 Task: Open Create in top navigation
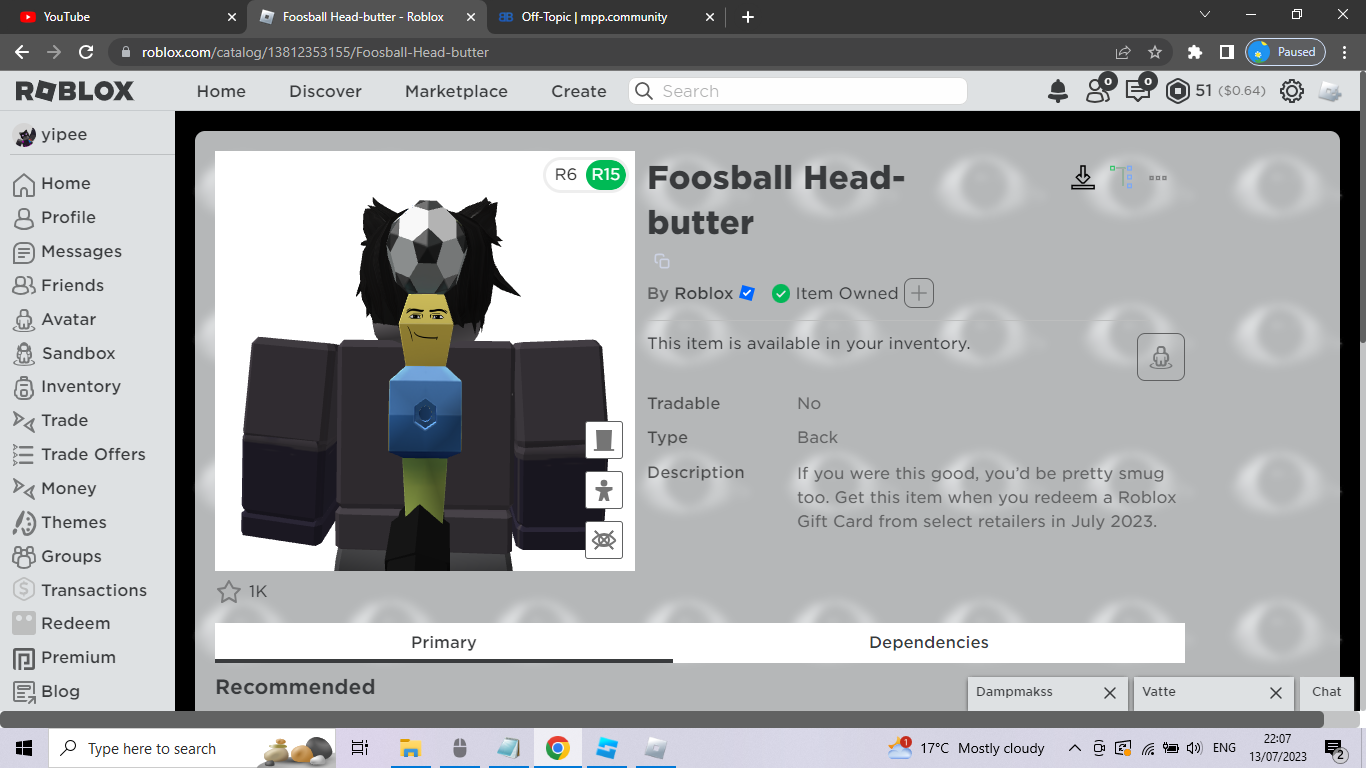pyautogui.click(x=579, y=91)
